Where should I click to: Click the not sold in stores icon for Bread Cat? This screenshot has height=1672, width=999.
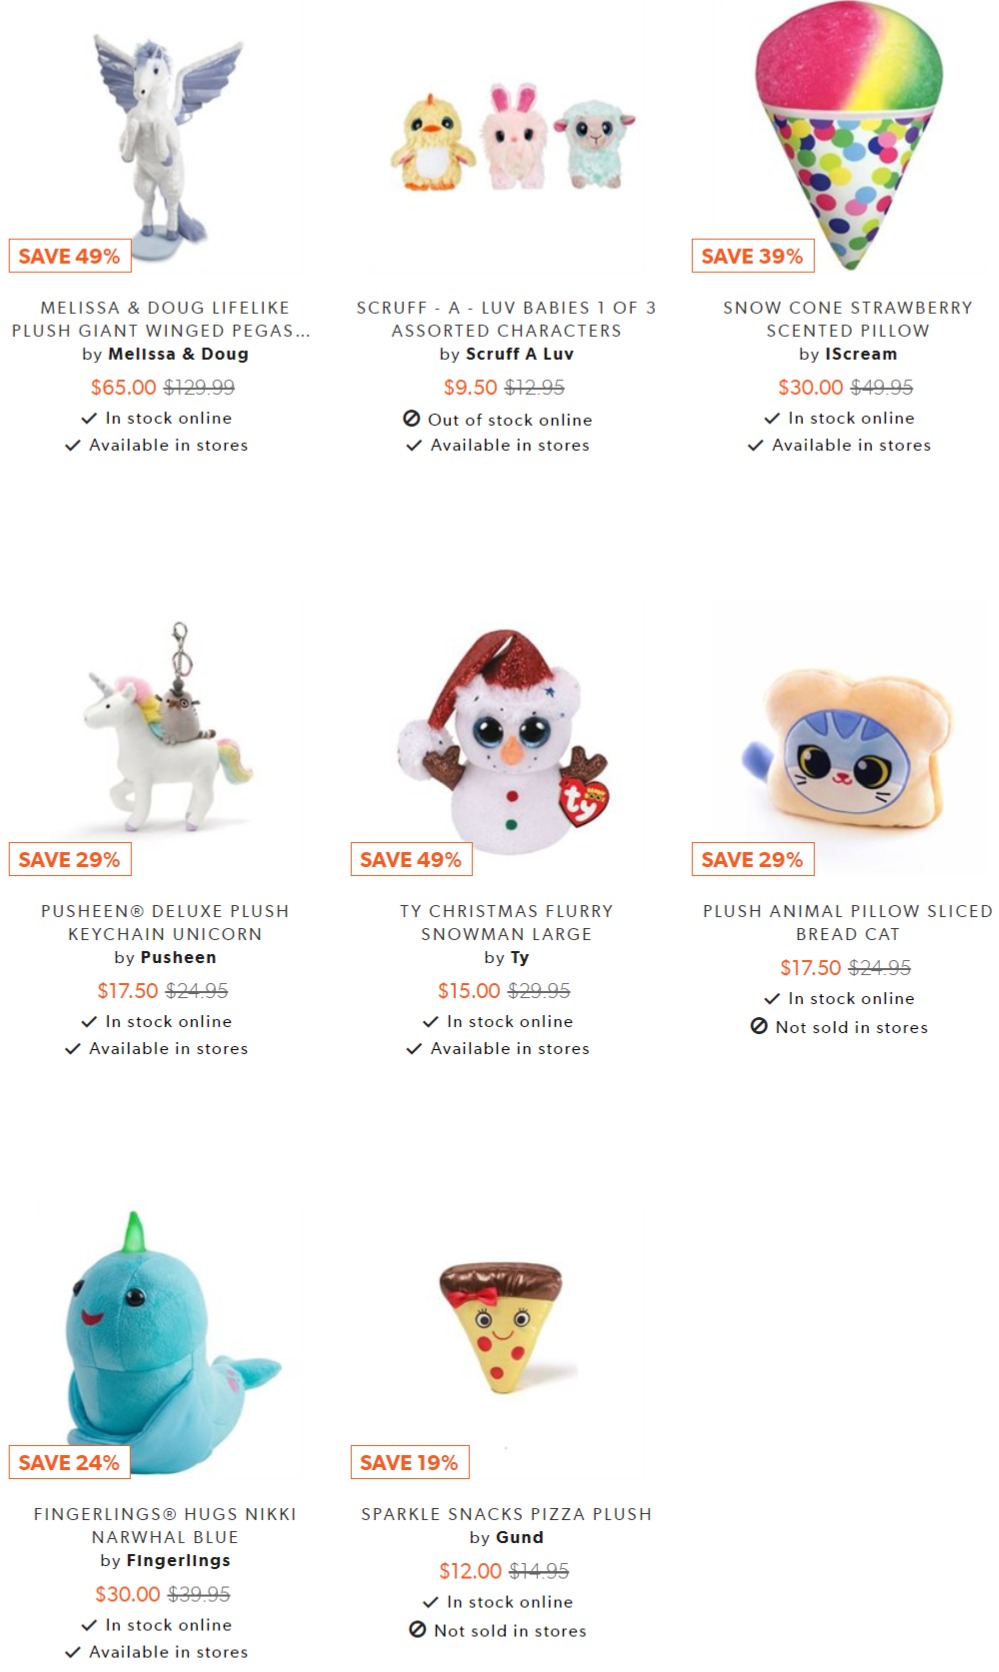[x=759, y=1026]
